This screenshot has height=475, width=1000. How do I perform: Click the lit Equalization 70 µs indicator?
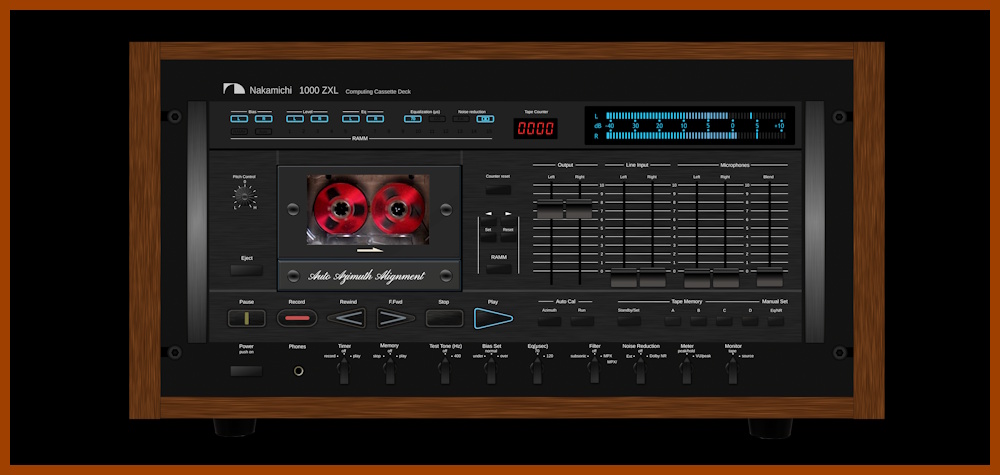coord(413,119)
